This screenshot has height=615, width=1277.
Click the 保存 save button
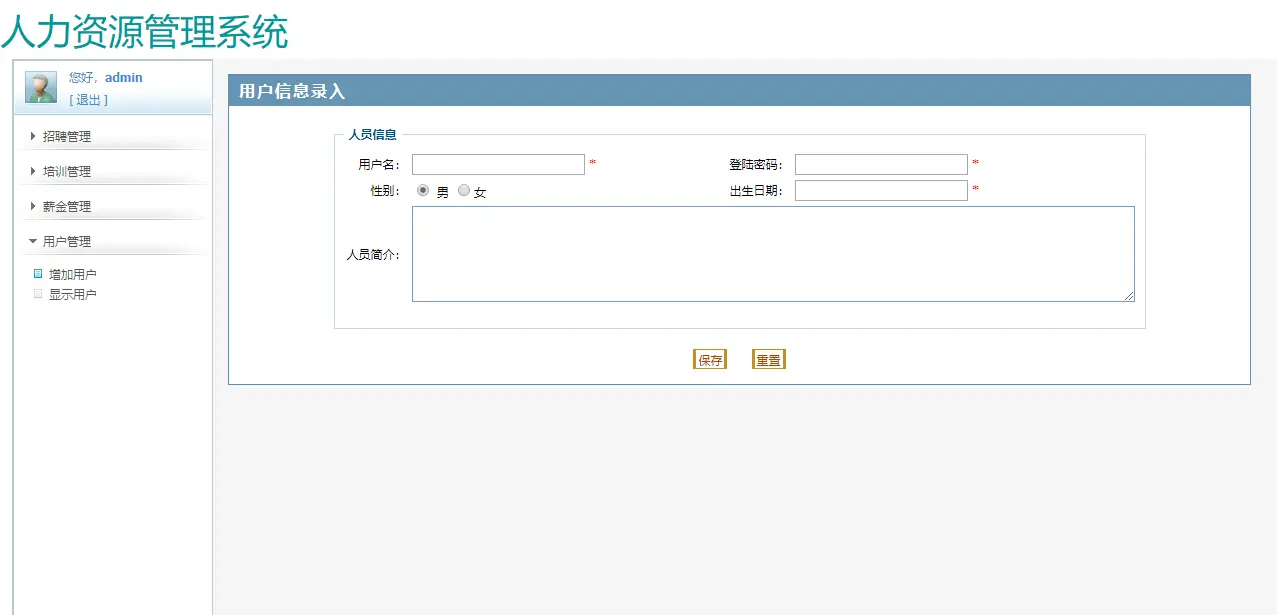pos(710,358)
